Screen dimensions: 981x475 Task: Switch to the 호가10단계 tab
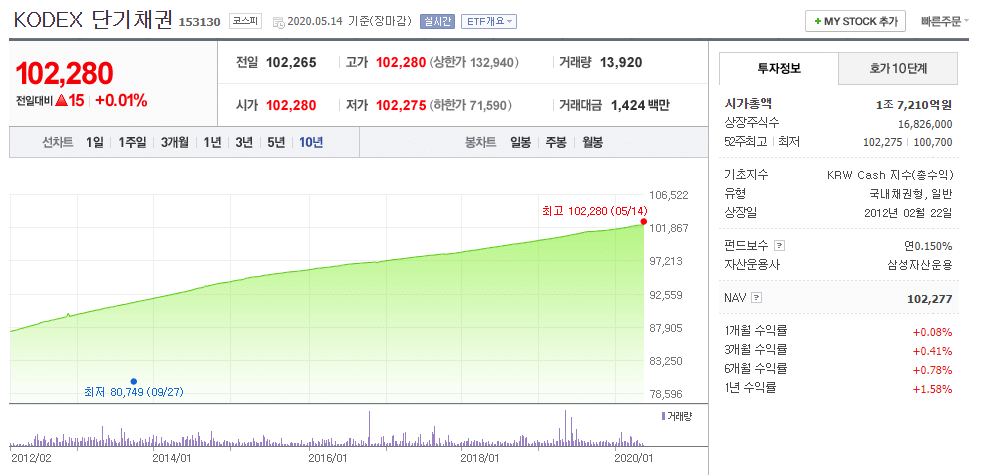(898, 68)
